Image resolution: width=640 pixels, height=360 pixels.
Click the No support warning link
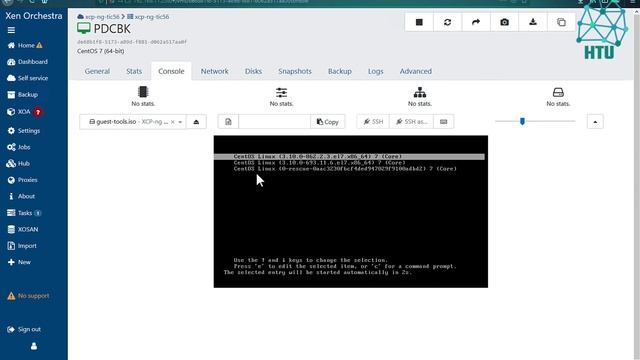click(28, 296)
